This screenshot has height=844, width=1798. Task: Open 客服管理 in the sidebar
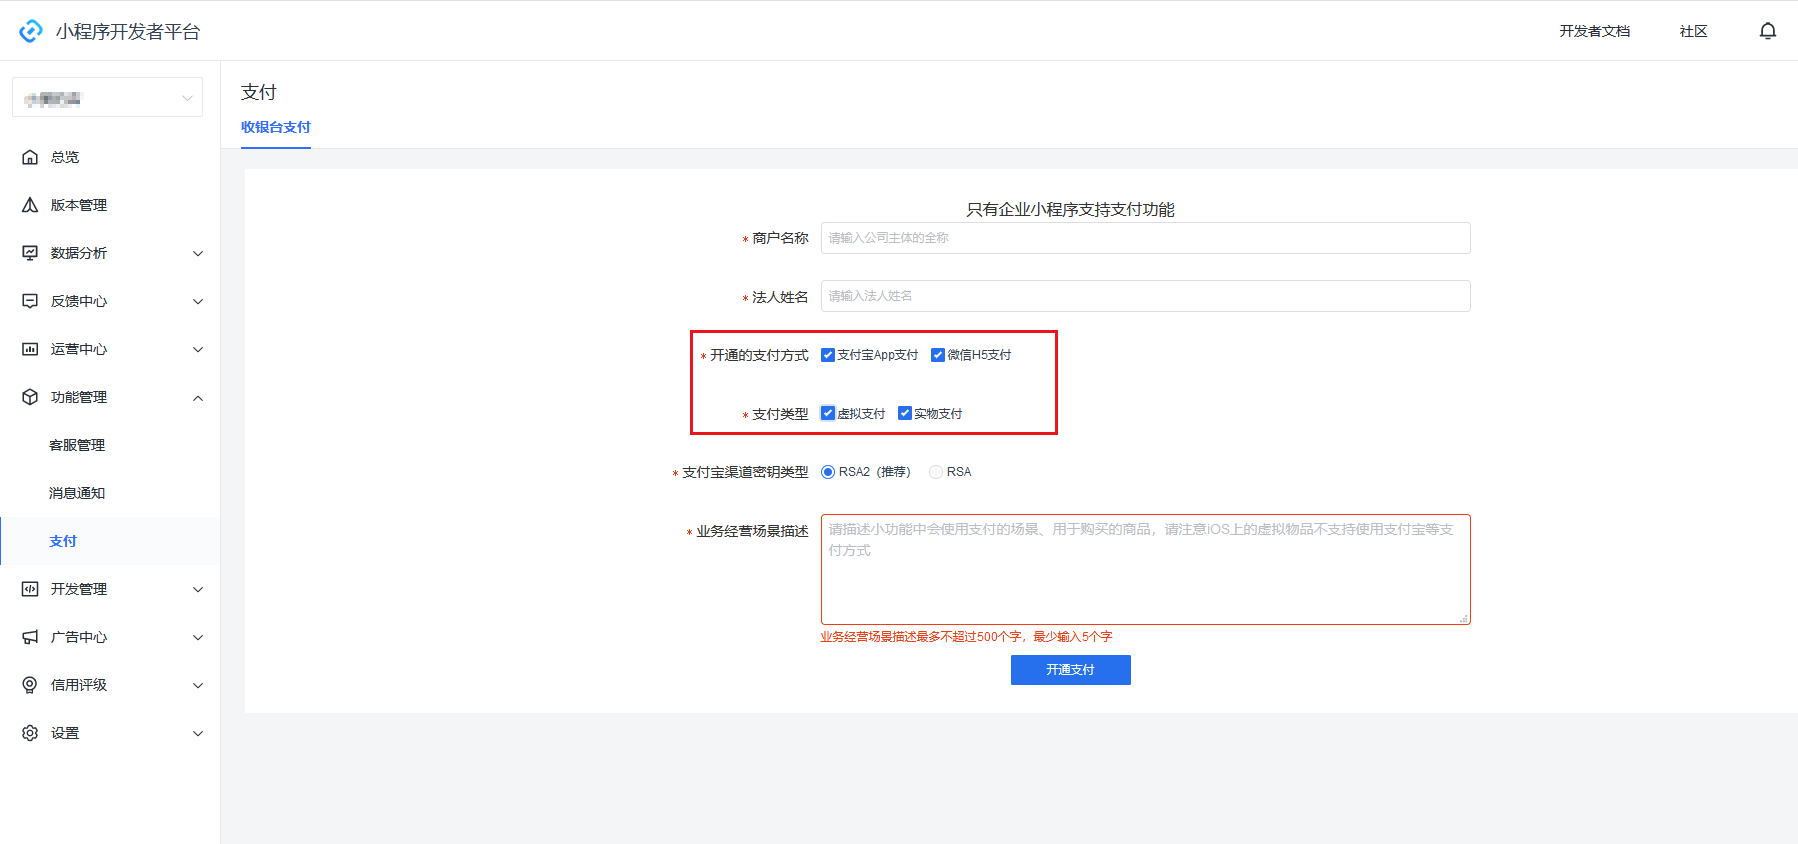coord(77,445)
